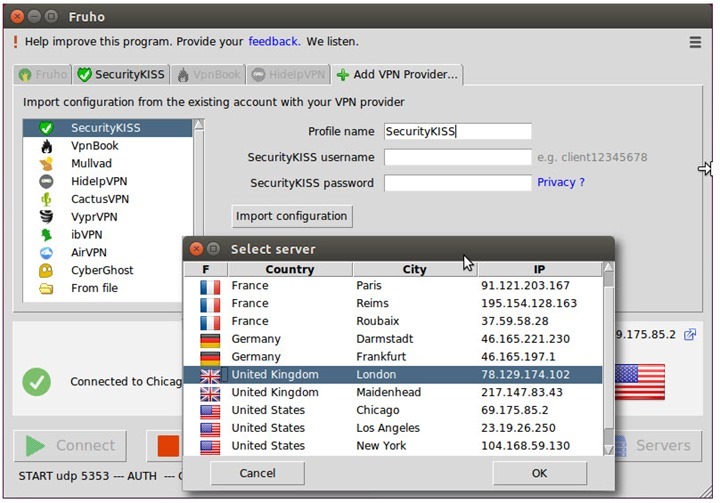The width and height of the screenshot is (720, 503).
Task: Focus the SecurityKISS username field
Action: (457, 157)
